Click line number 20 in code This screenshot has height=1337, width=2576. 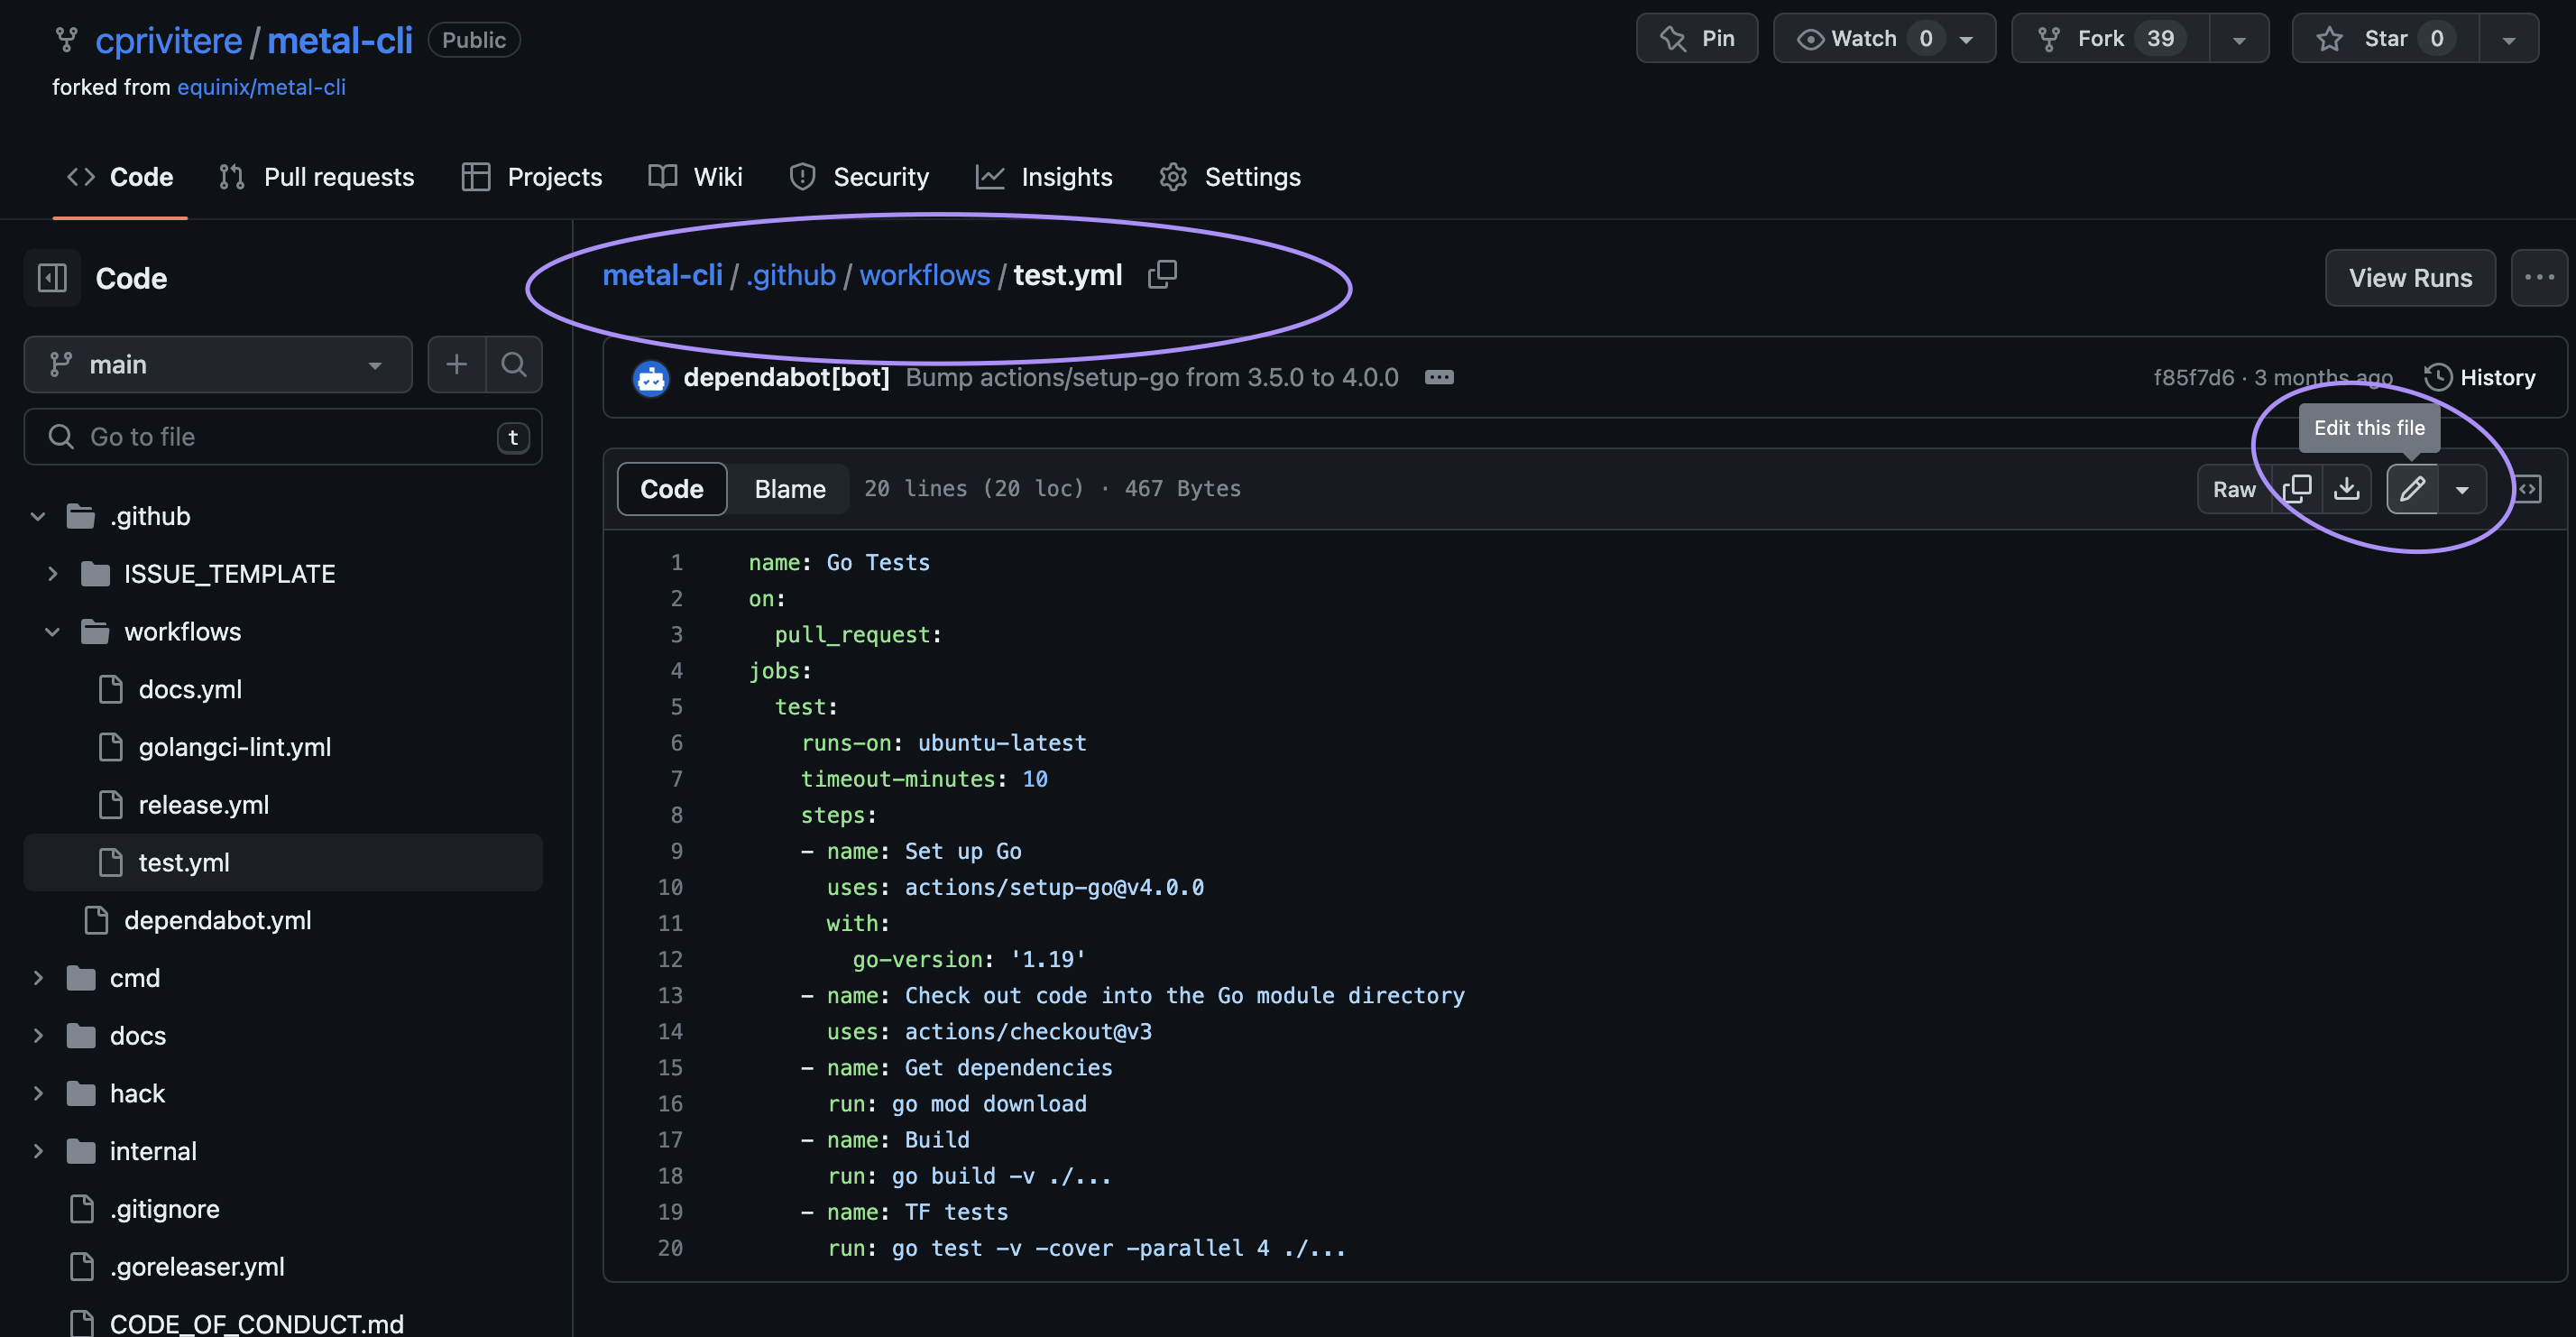point(670,1248)
